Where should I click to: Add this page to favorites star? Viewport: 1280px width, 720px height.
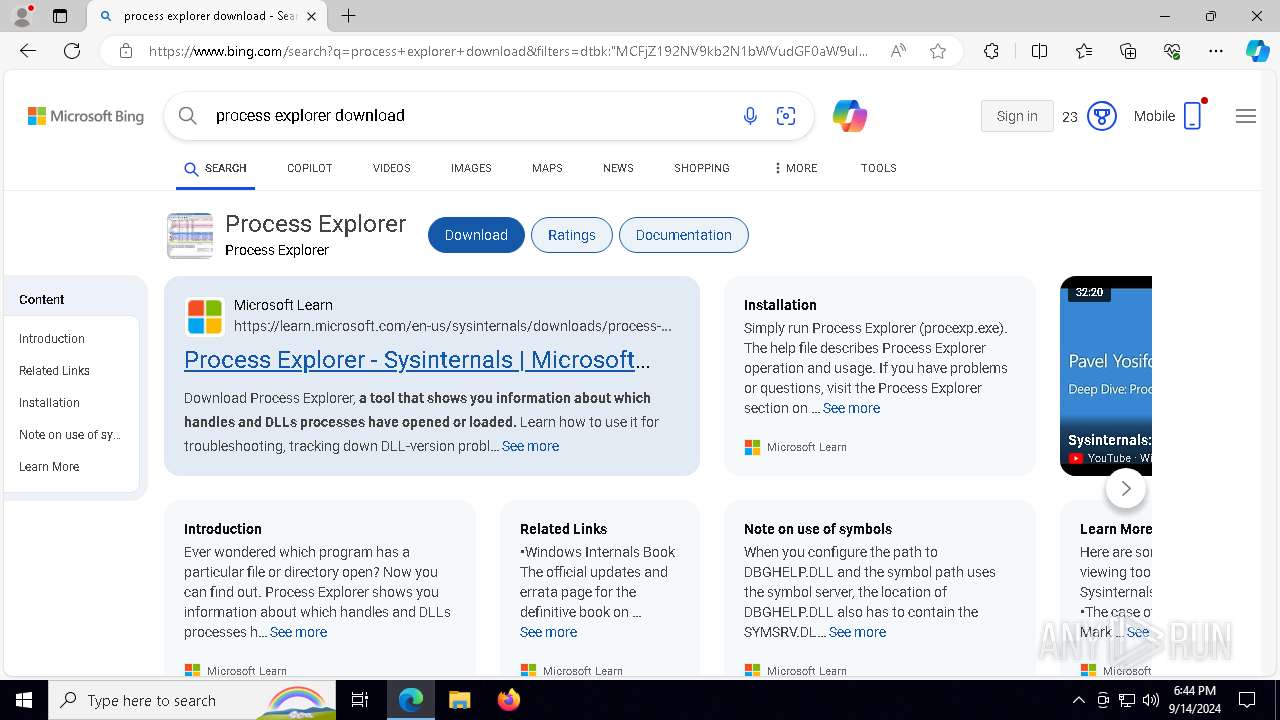click(x=938, y=51)
